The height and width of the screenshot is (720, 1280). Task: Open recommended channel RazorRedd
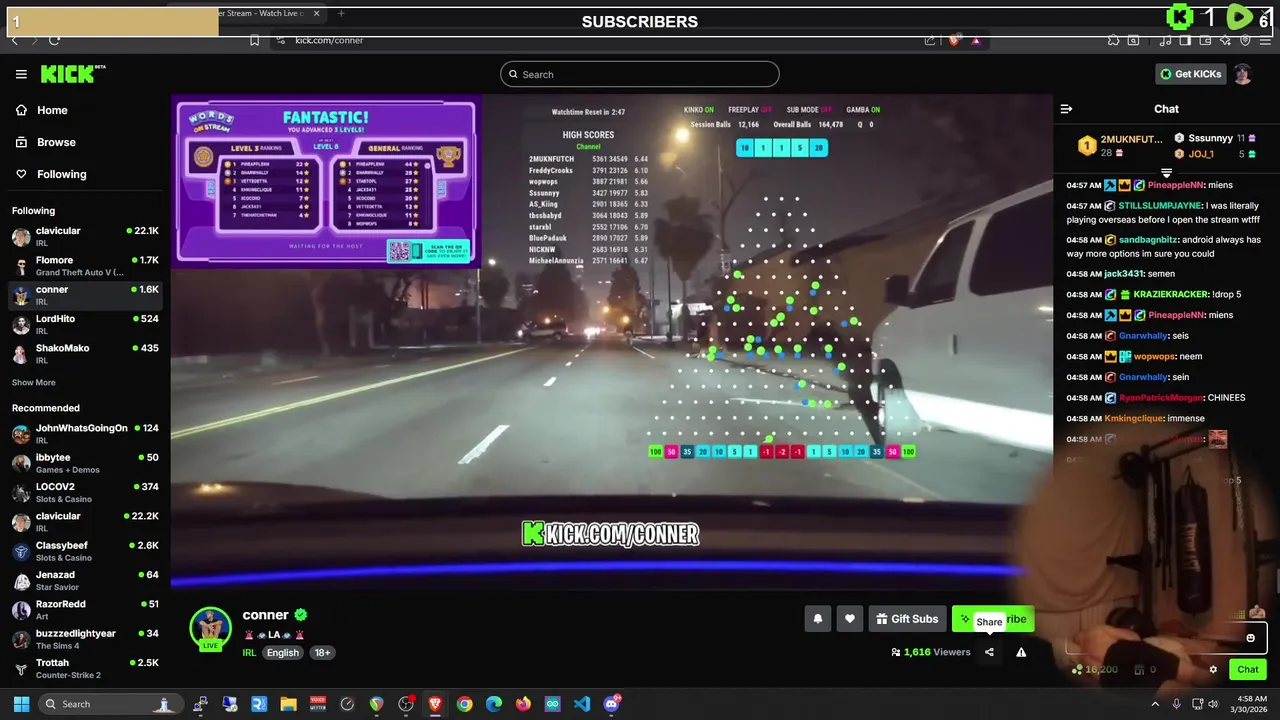click(x=85, y=610)
